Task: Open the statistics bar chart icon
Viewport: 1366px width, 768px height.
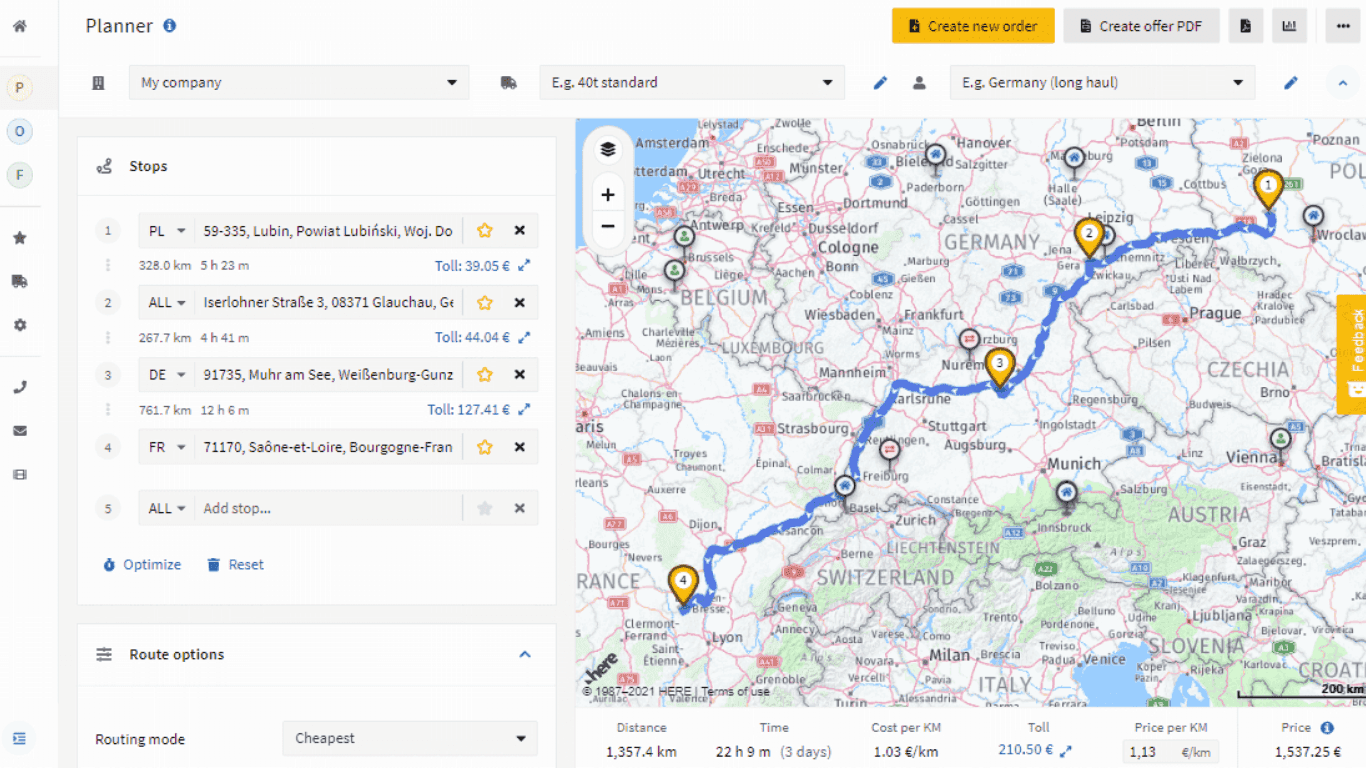Action: [x=1289, y=26]
